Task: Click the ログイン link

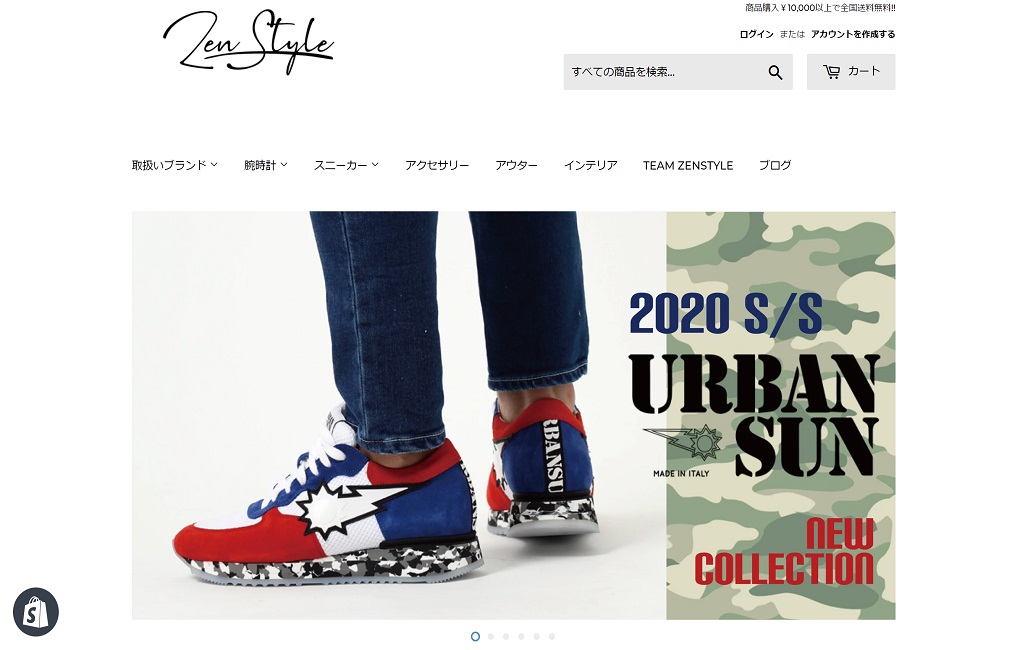Action: [x=756, y=34]
